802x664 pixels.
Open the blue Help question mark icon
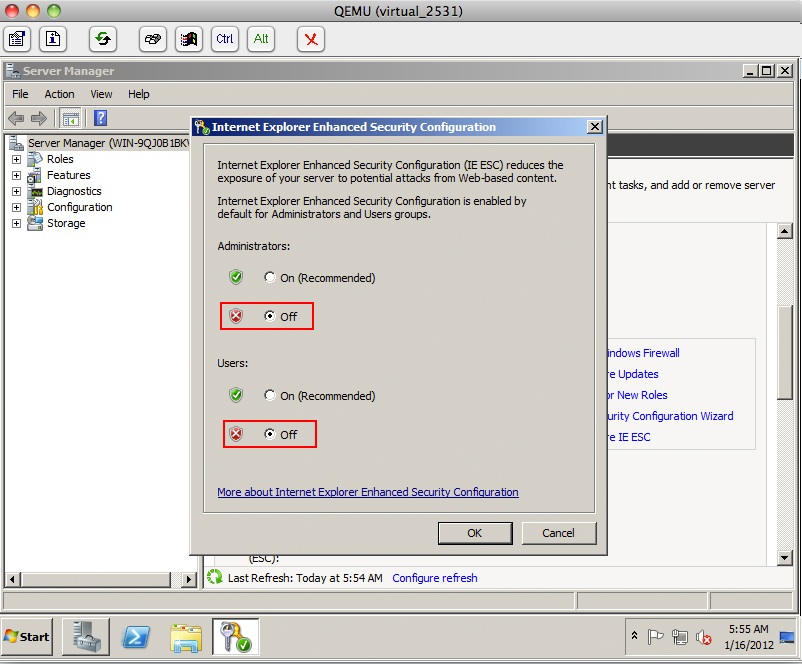(x=100, y=118)
